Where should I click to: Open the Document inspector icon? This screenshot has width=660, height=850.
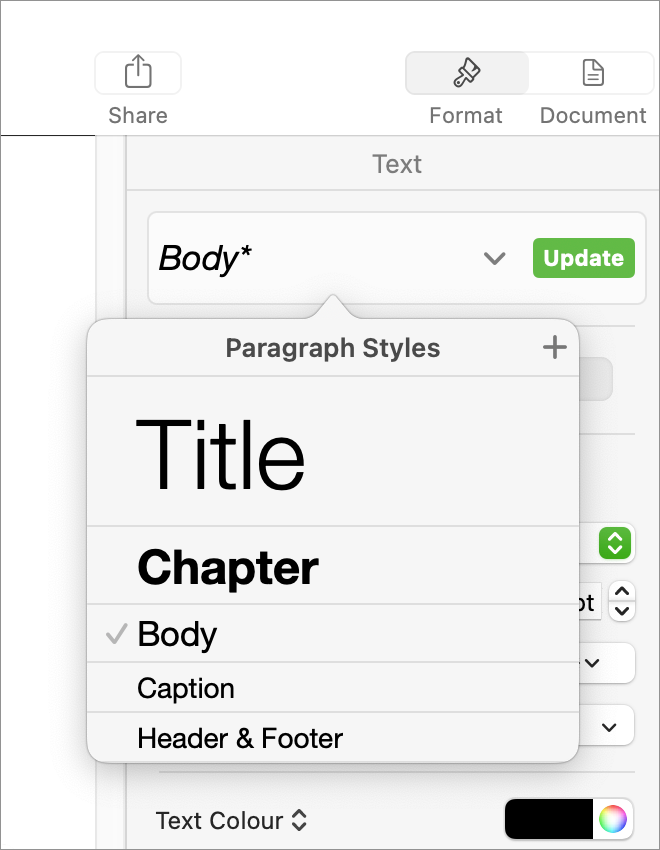(593, 73)
